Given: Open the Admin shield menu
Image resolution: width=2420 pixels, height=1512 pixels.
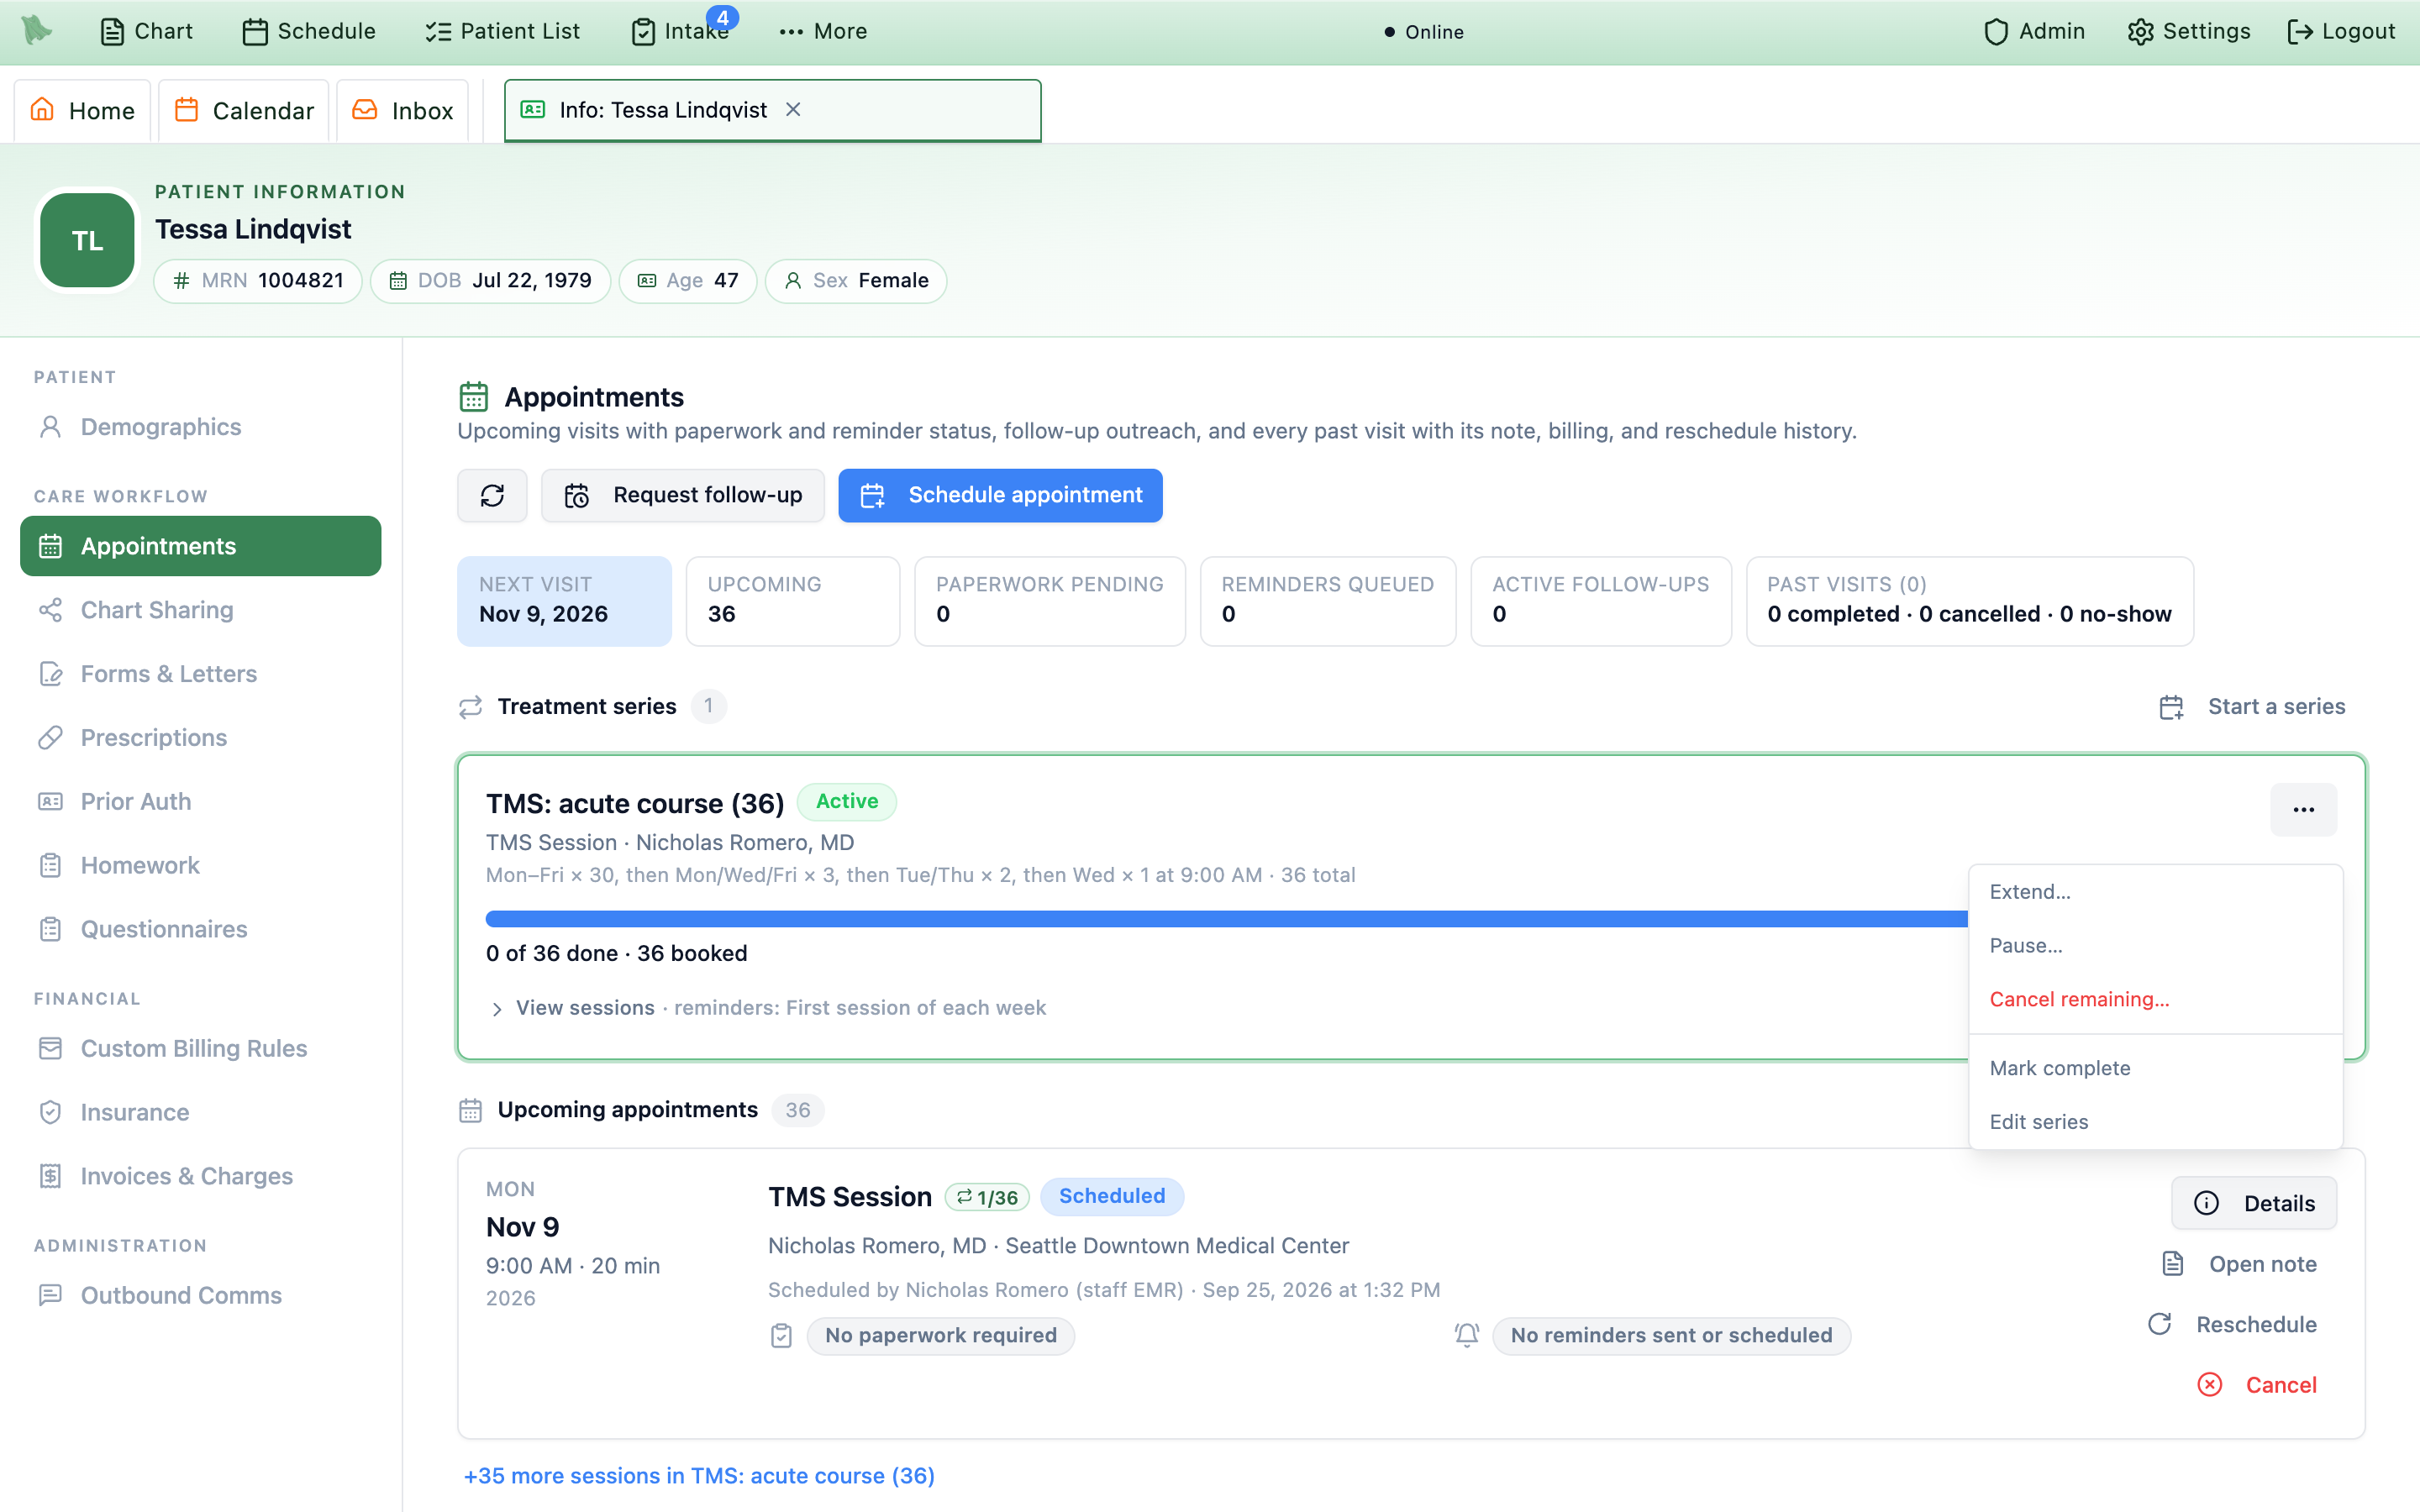Looking at the screenshot, I should [2034, 31].
